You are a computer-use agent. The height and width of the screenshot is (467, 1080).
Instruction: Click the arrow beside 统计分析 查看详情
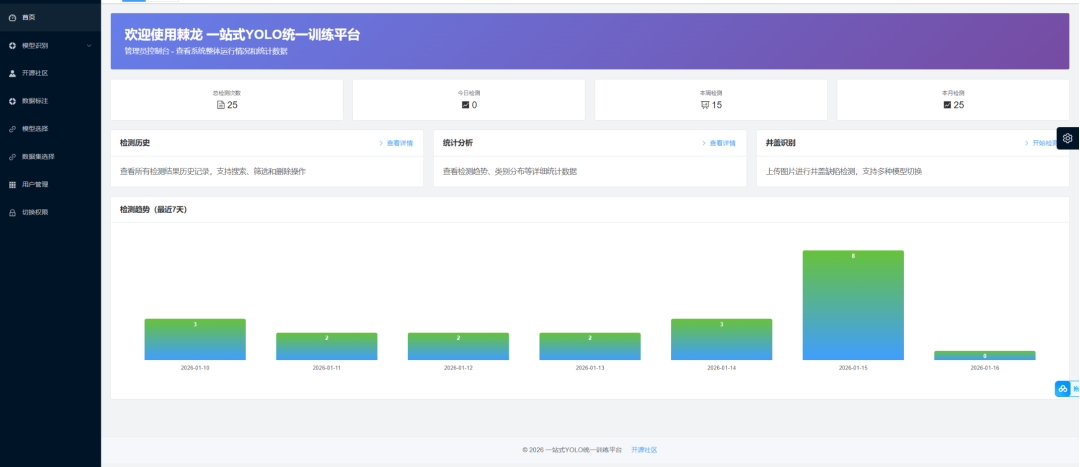click(x=704, y=143)
